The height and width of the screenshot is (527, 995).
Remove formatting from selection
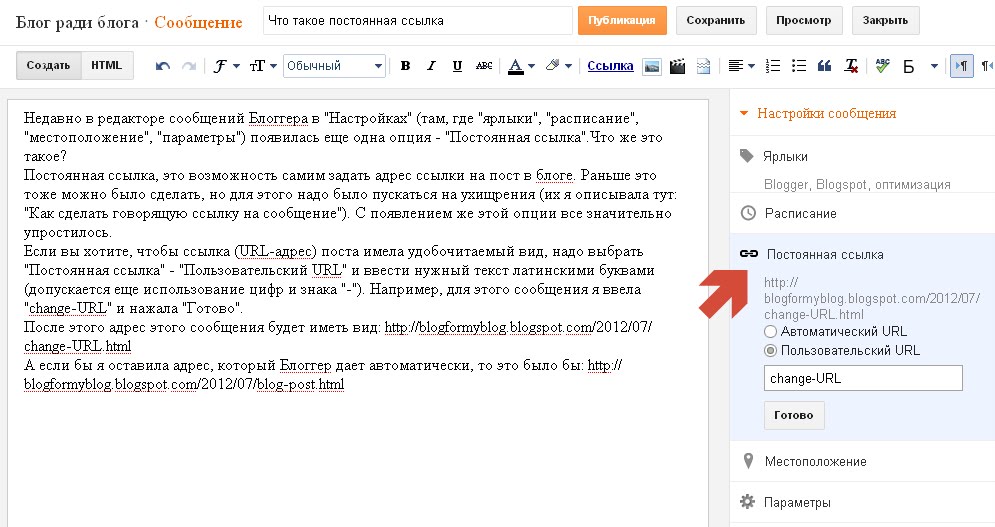point(851,67)
